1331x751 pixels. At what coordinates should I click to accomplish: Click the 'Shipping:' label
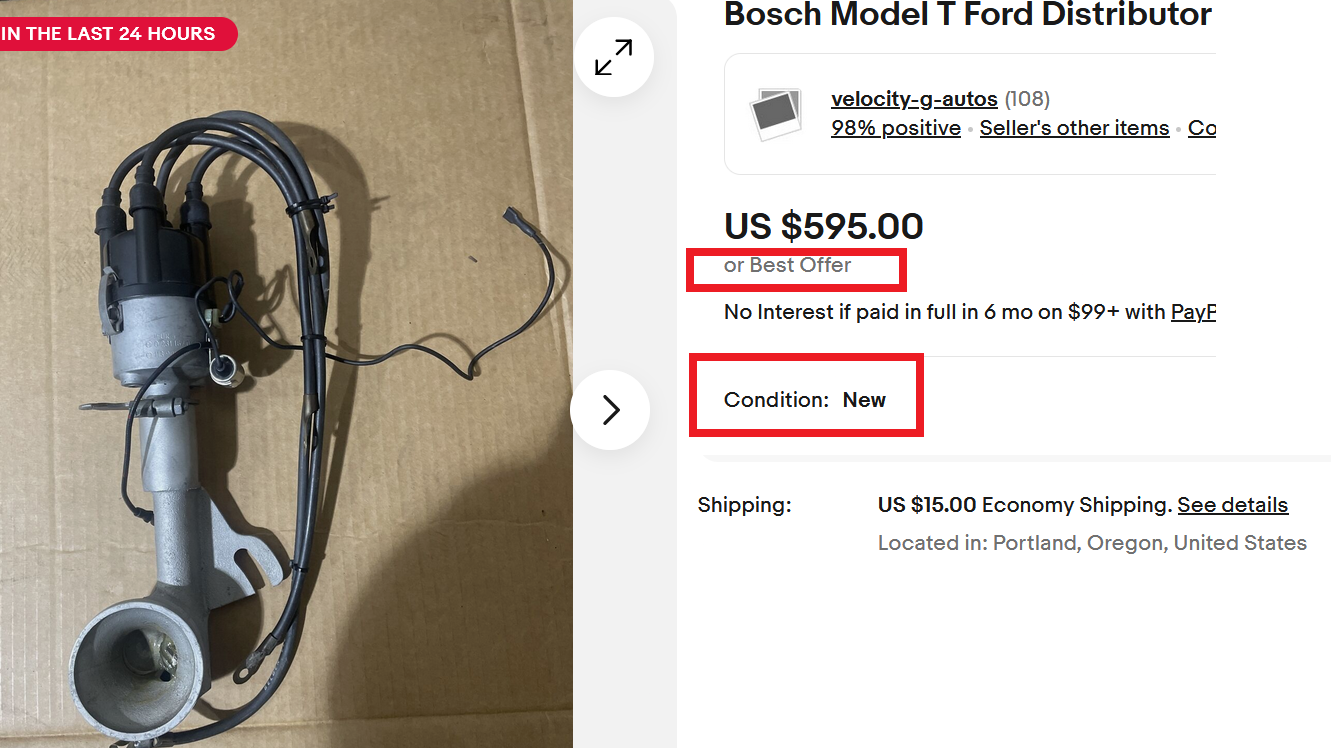pyautogui.click(x=744, y=505)
